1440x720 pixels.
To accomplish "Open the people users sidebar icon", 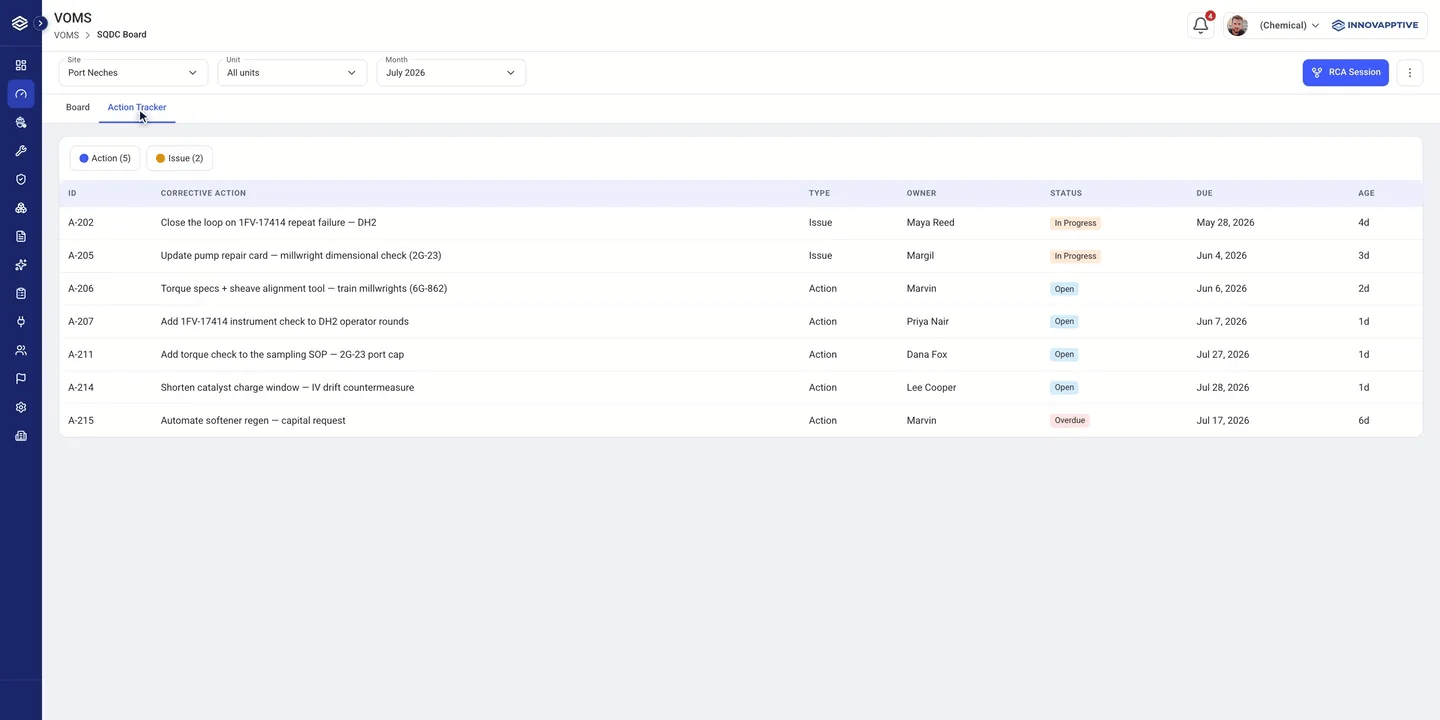I will pyautogui.click(x=21, y=350).
